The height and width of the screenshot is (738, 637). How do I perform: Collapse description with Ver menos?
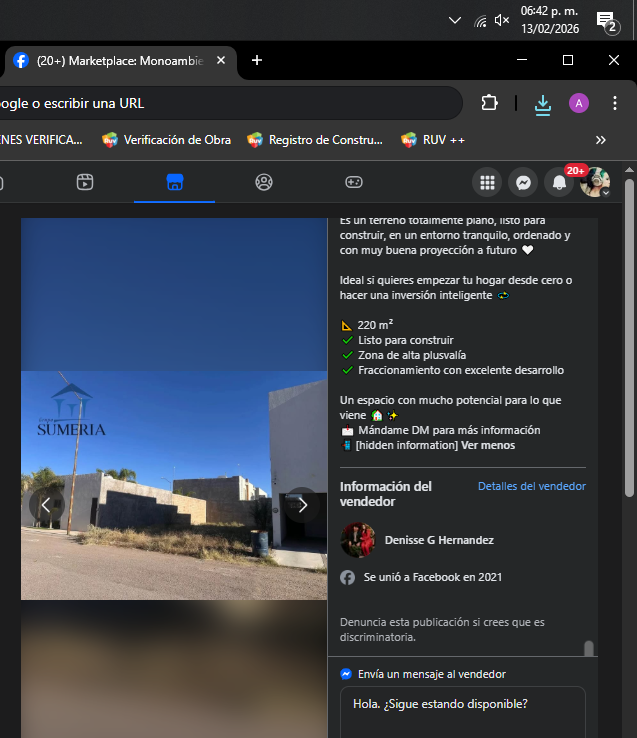coord(488,445)
